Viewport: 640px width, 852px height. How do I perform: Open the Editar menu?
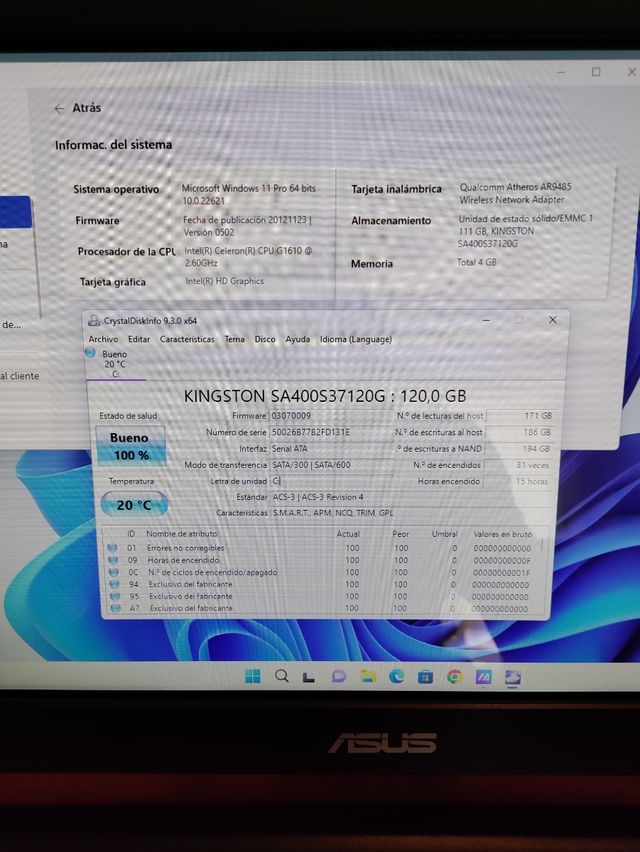click(x=139, y=339)
